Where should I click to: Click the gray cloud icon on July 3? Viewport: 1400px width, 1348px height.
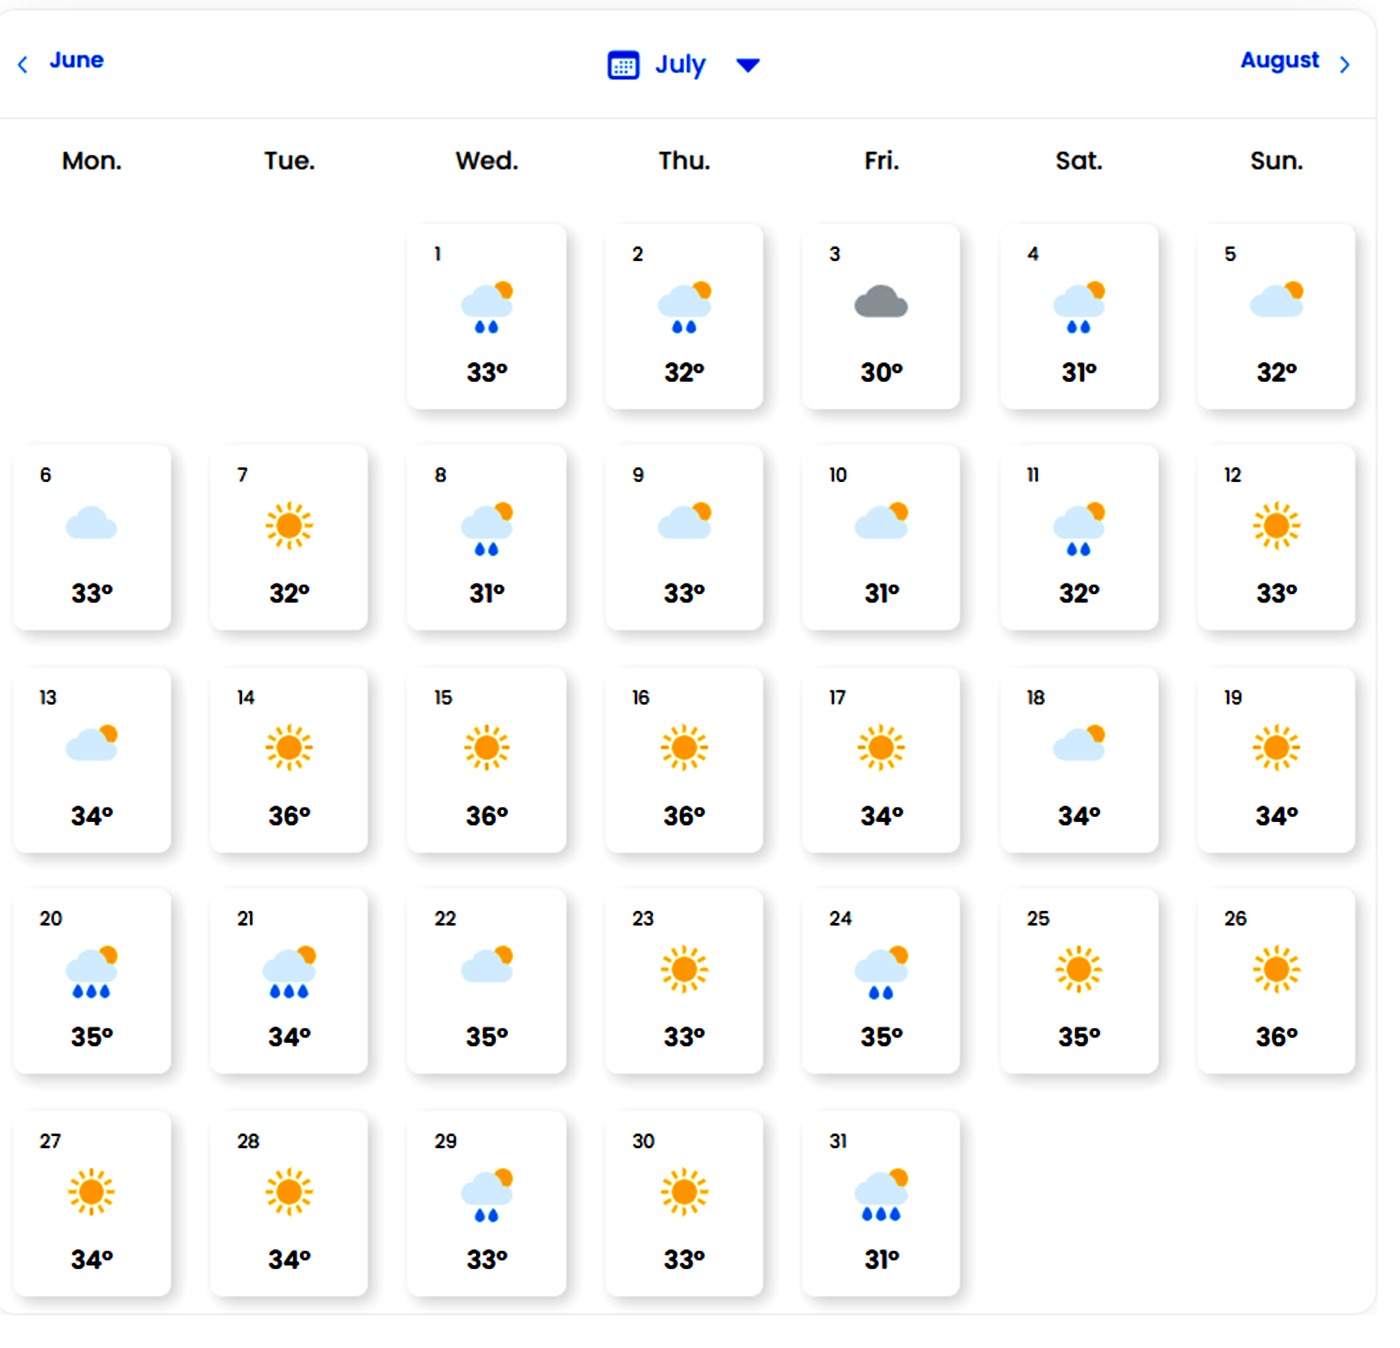coord(881,302)
